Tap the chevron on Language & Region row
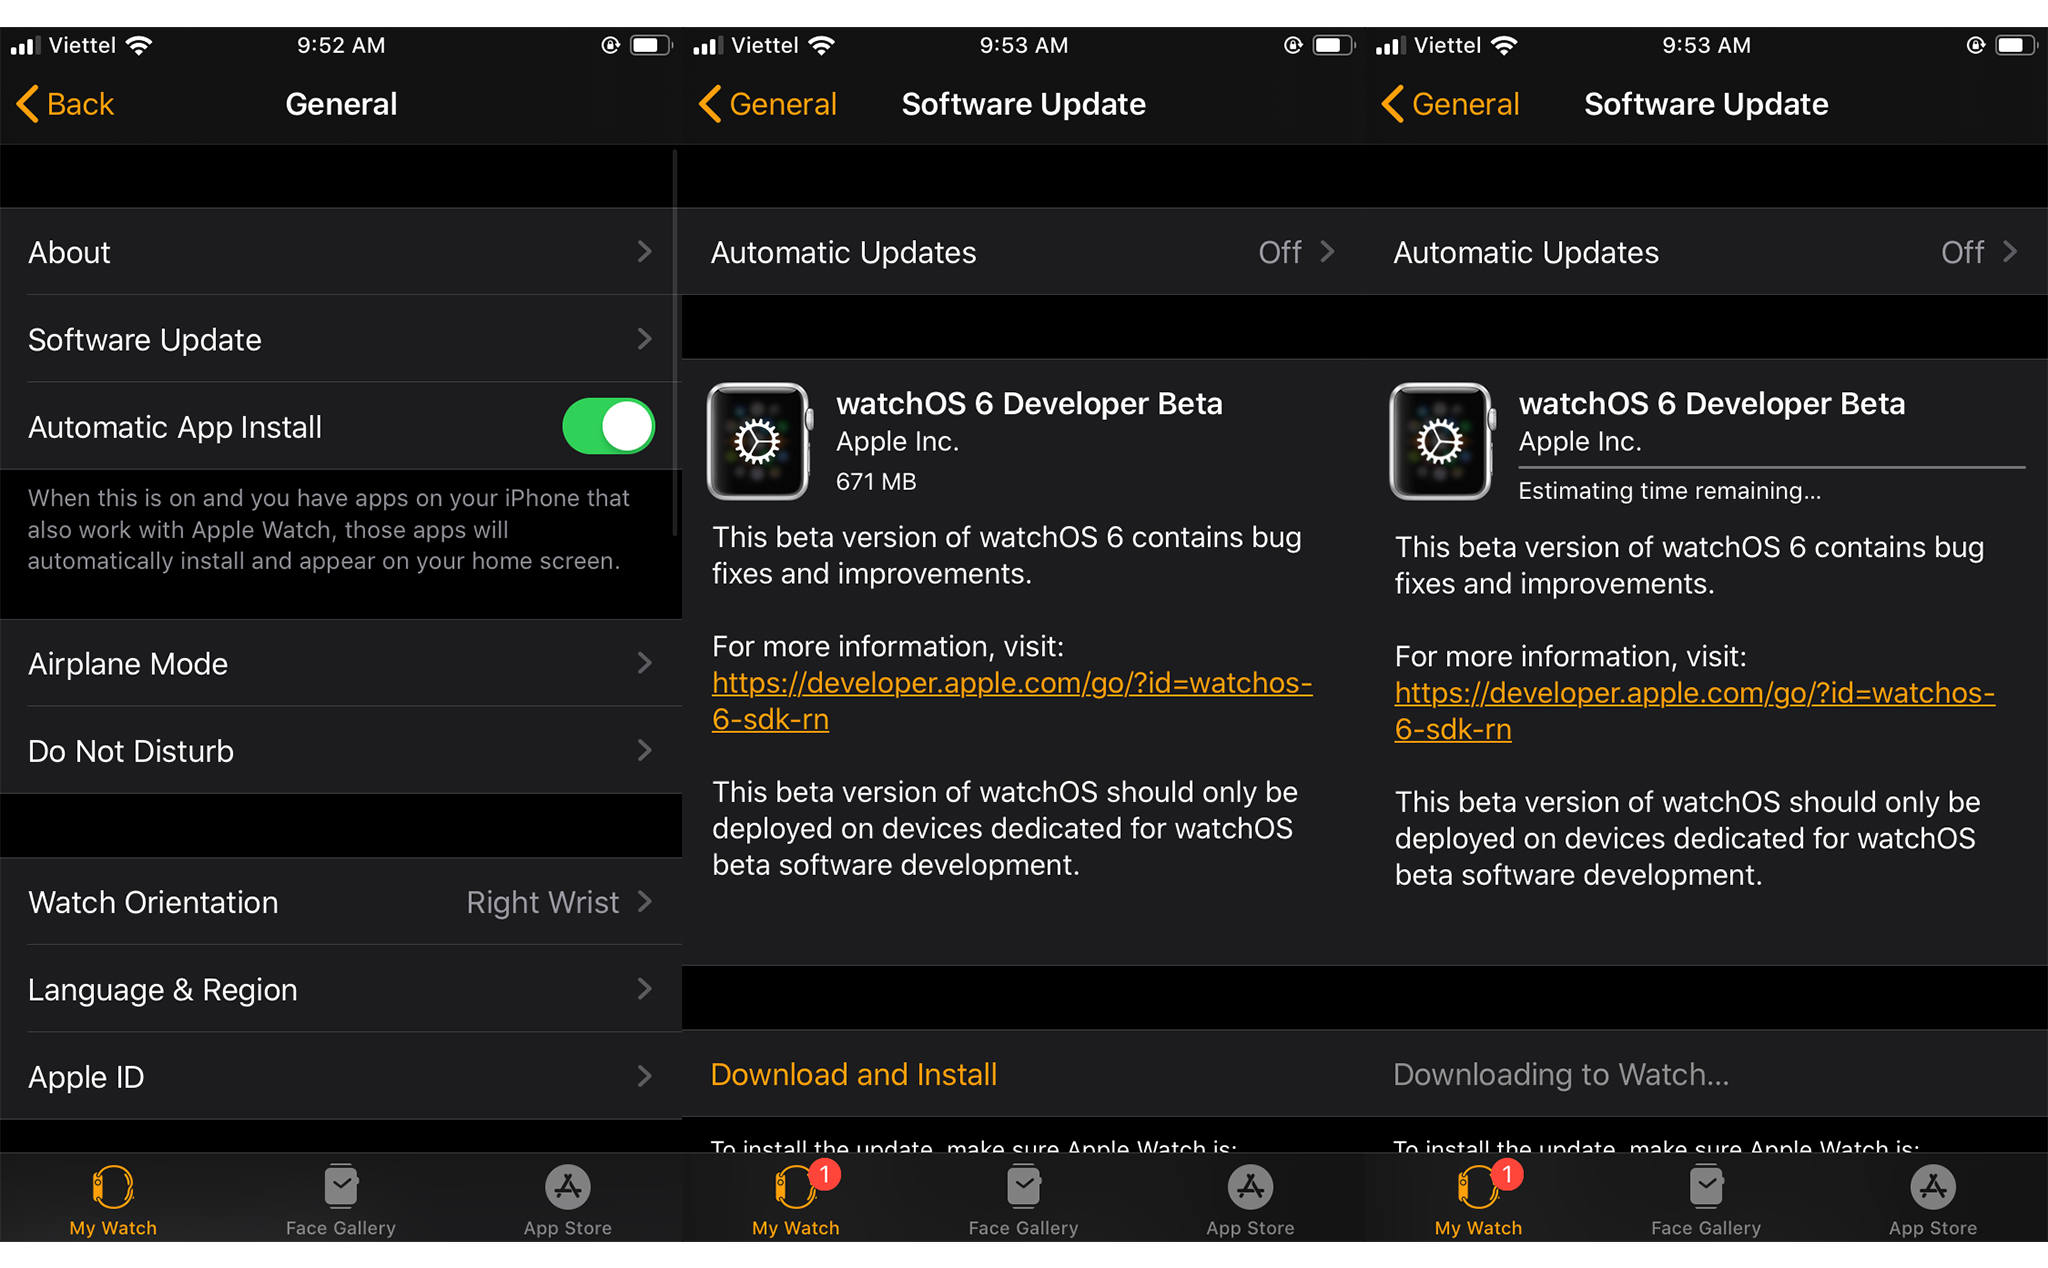2048x1268 pixels. (x=645, y=989)
